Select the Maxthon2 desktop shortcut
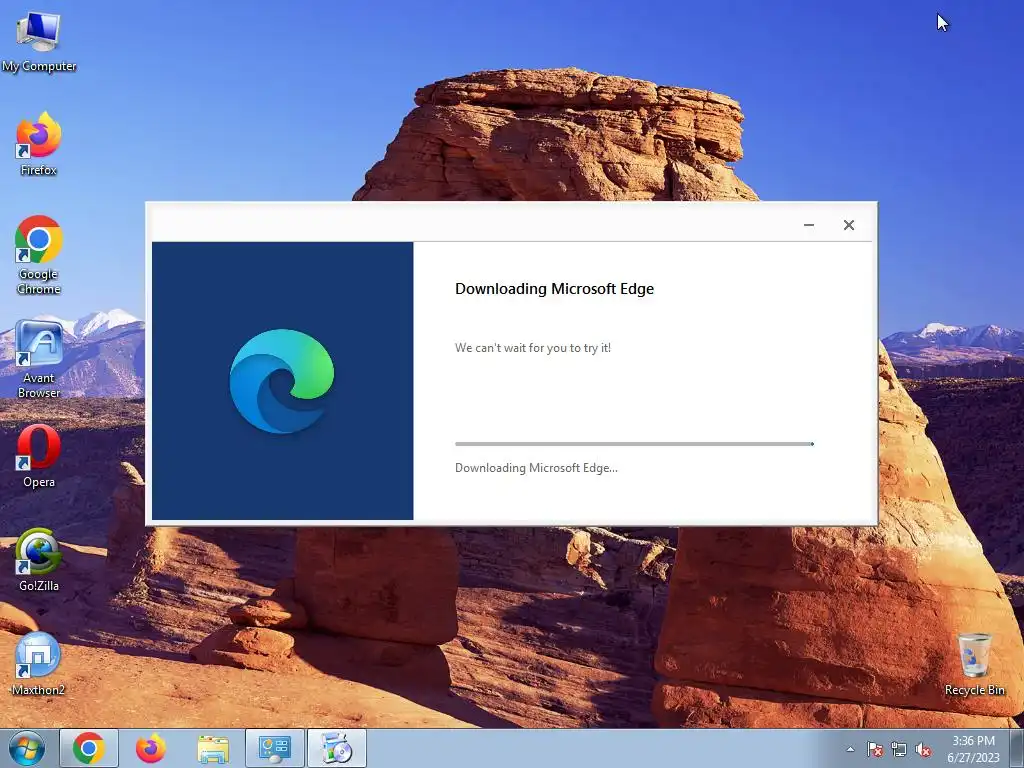This screenshot has height=768, width=1024. 39,664
